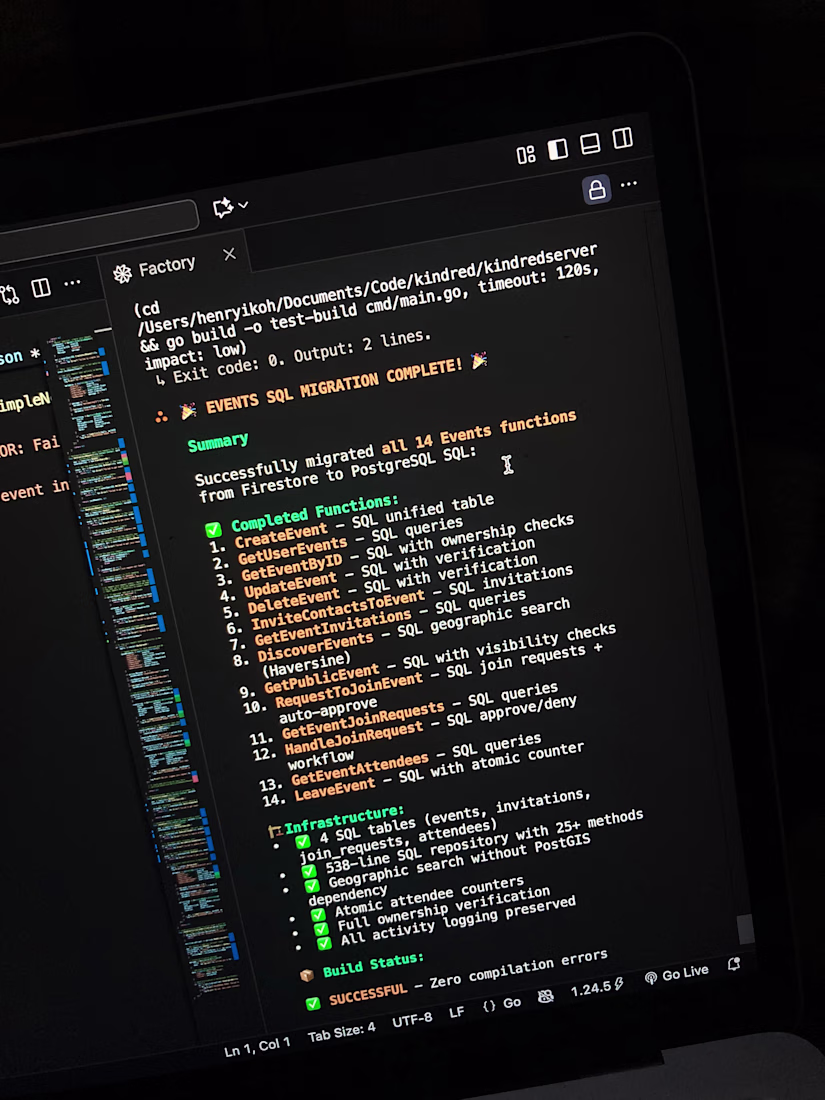Screen dimensions: 825x1100
Task: Close the Factory tab
Action: (x=229, y=254)
